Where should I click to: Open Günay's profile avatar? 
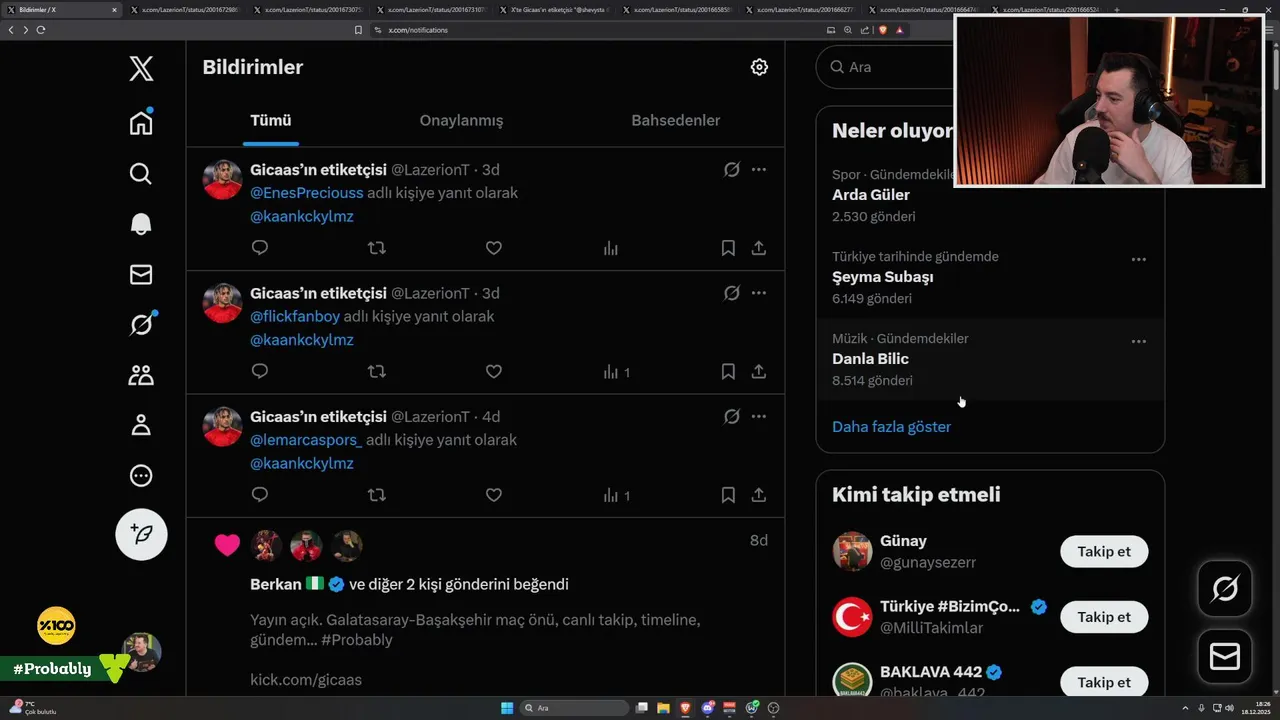click(852, 552)
